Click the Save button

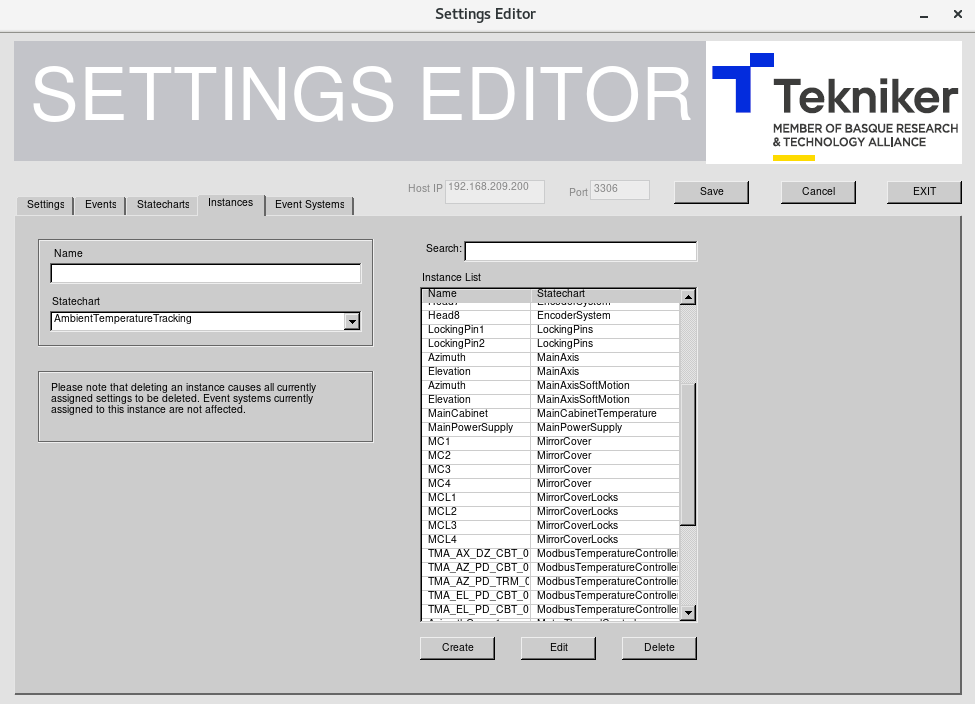click(x=711, y=192)
